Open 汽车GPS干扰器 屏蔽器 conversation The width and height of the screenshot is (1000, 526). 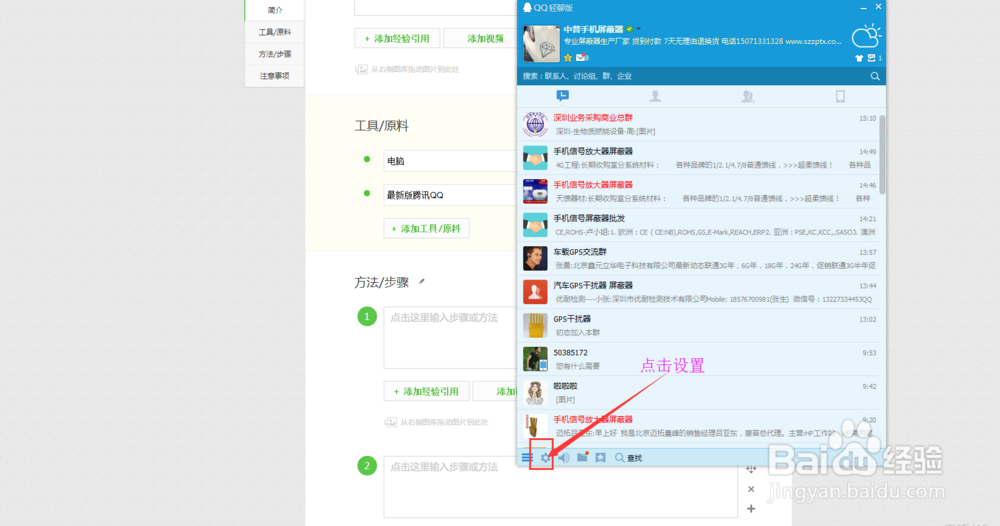pyautogui.click(x=698, y=292)
